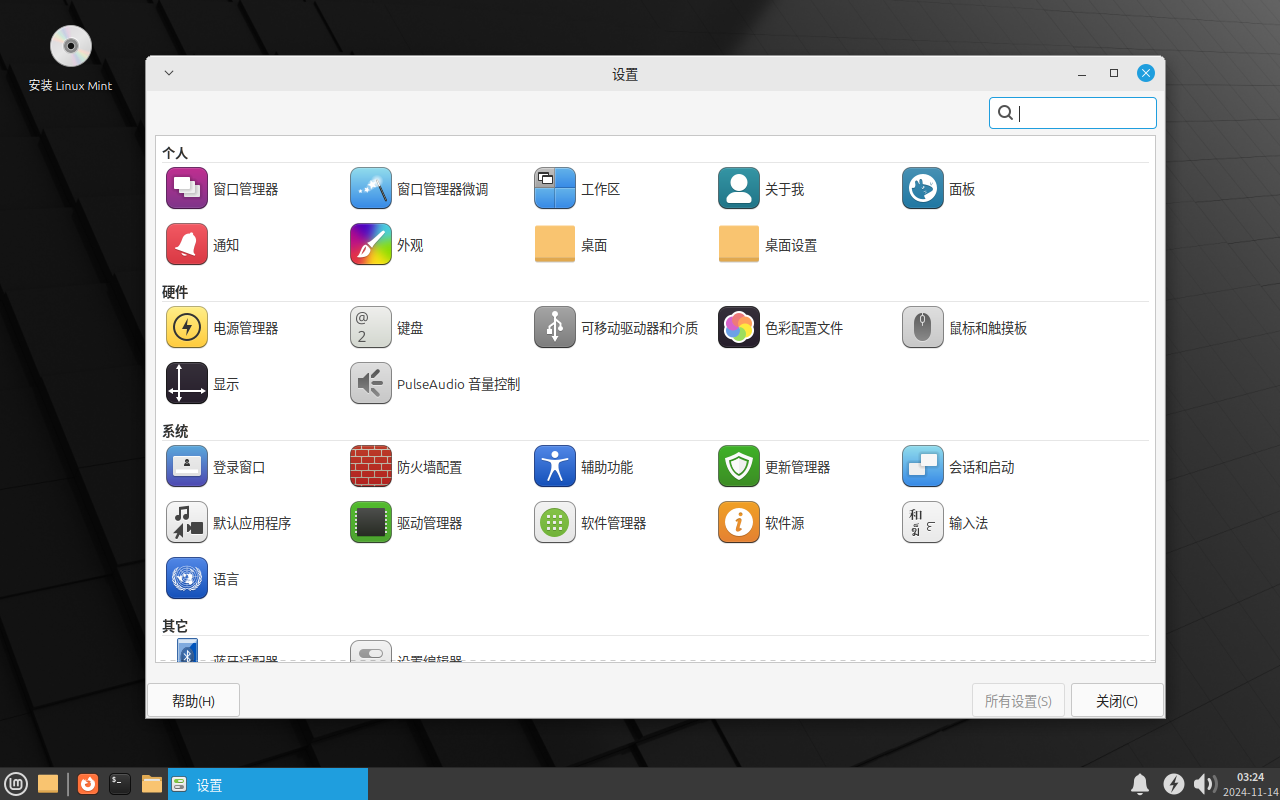1280x800 pixels.
Task: Click the 帮助(H) help button
Action: (x=193, y=701)
